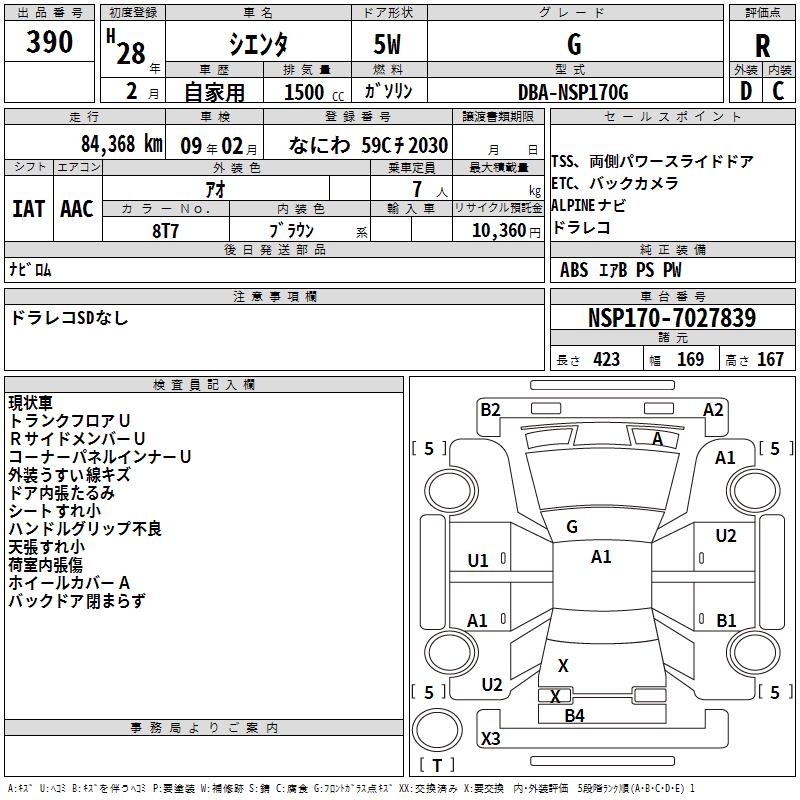This screenshot has width=800, height=800.
Task: Select the chassis number NSP170-7027839
Action: click(x=672, y=318)
